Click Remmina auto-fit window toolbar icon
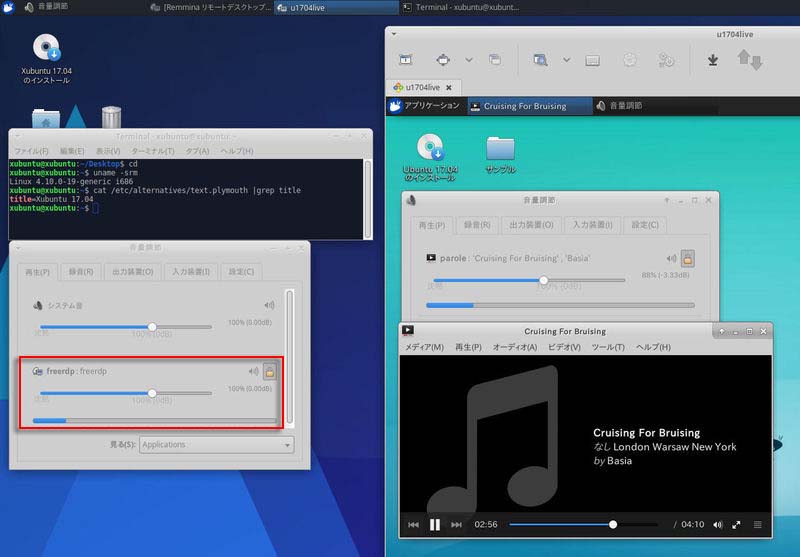Screen dimensions: 800x557 click(406, 60)
